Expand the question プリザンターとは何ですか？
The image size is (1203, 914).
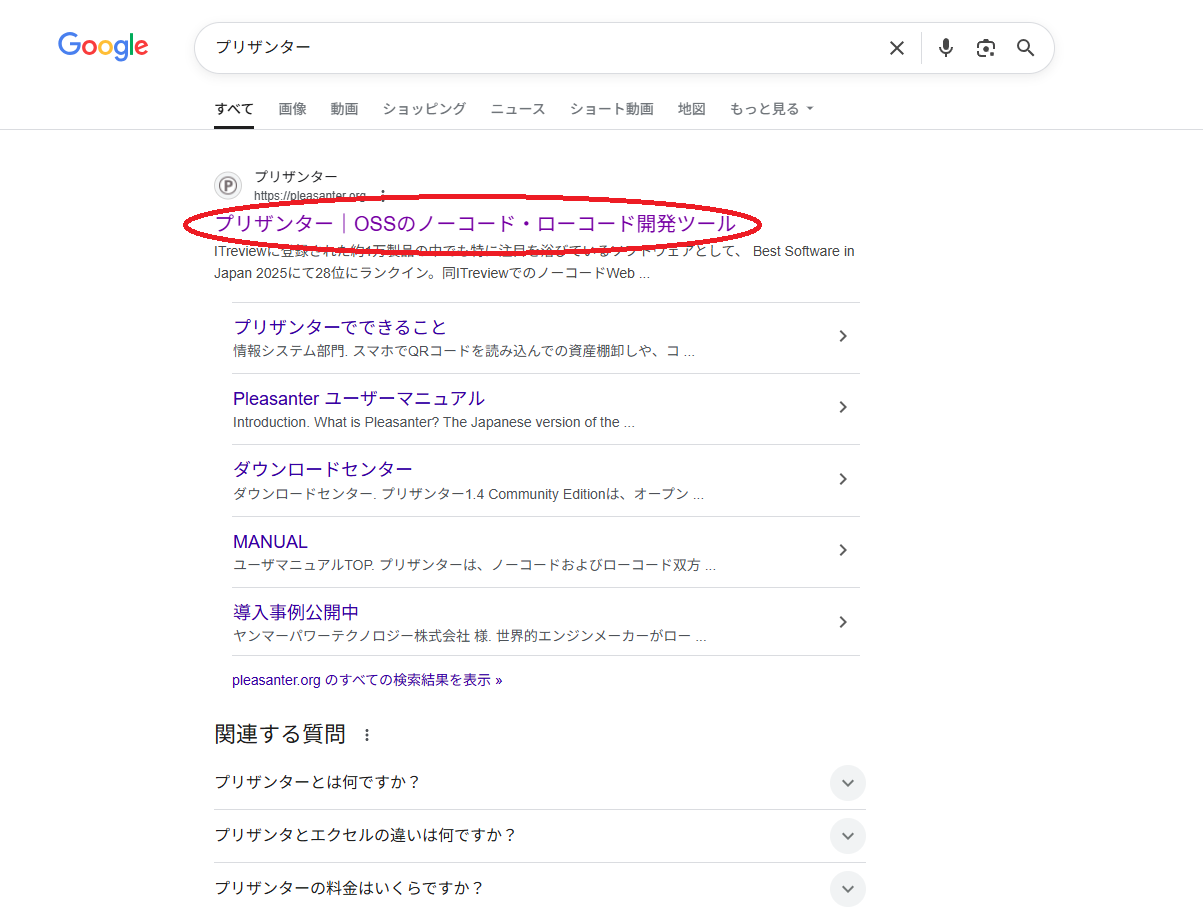848,783
